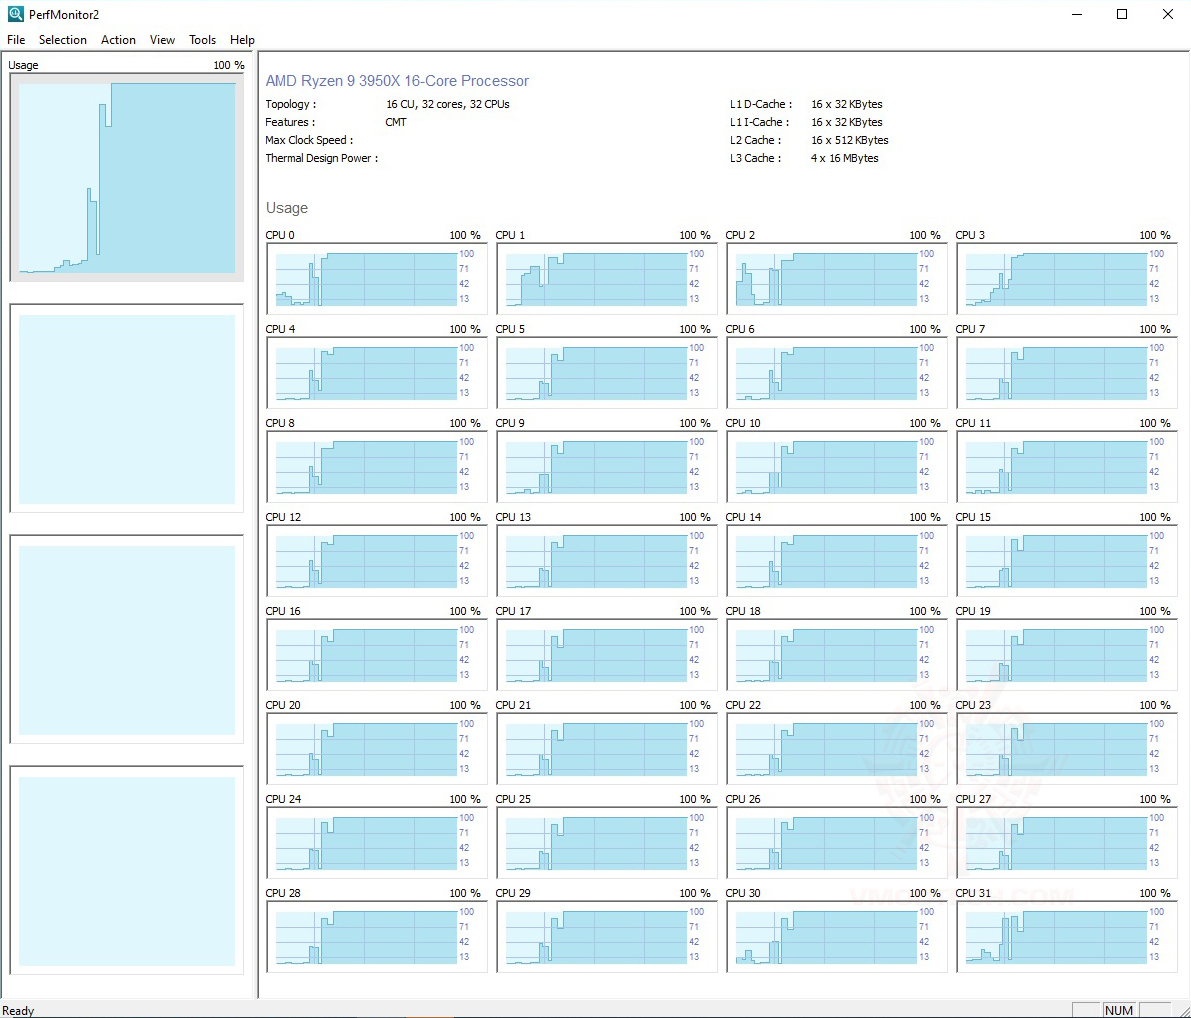Click the Thermal Design Power label

321,158
